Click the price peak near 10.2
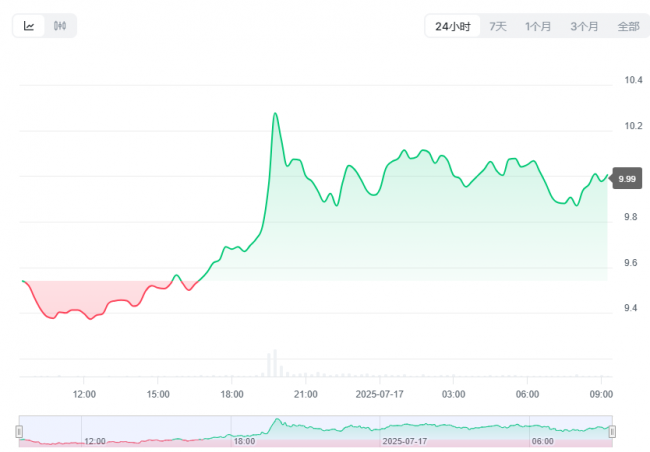Image resolution: width=650 pixels, height=452 pixels. coord(275,114)
